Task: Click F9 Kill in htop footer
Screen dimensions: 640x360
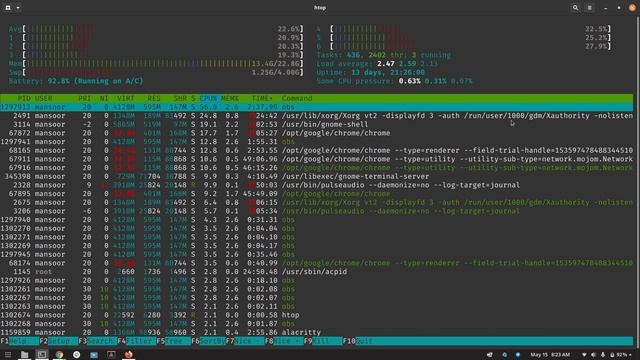Action: pos(322,341)
